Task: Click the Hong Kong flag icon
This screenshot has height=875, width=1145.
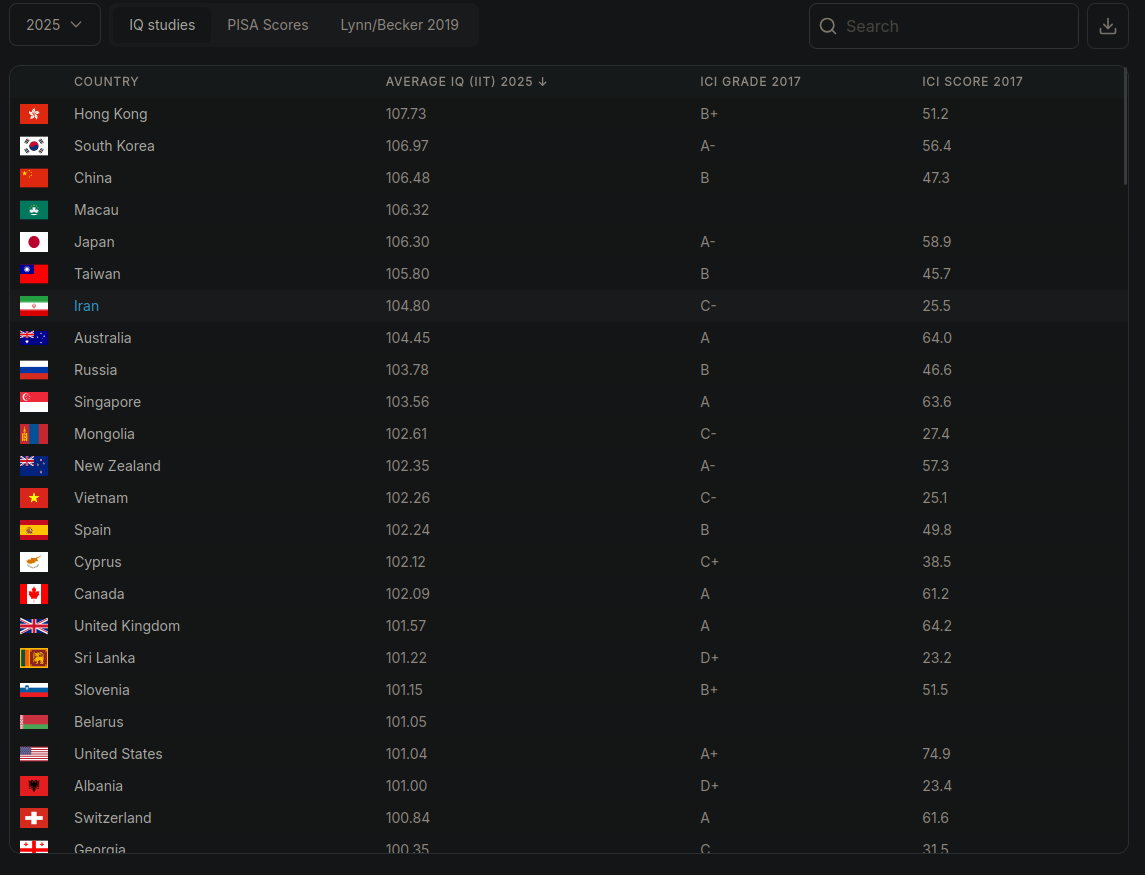Action: (x=34, y=114)
